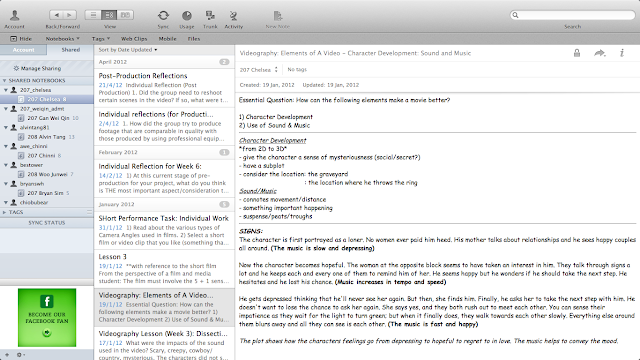Change notebook via 207 Chelsea selector
This screenshot has width=640, height=360.
point(258,70)
